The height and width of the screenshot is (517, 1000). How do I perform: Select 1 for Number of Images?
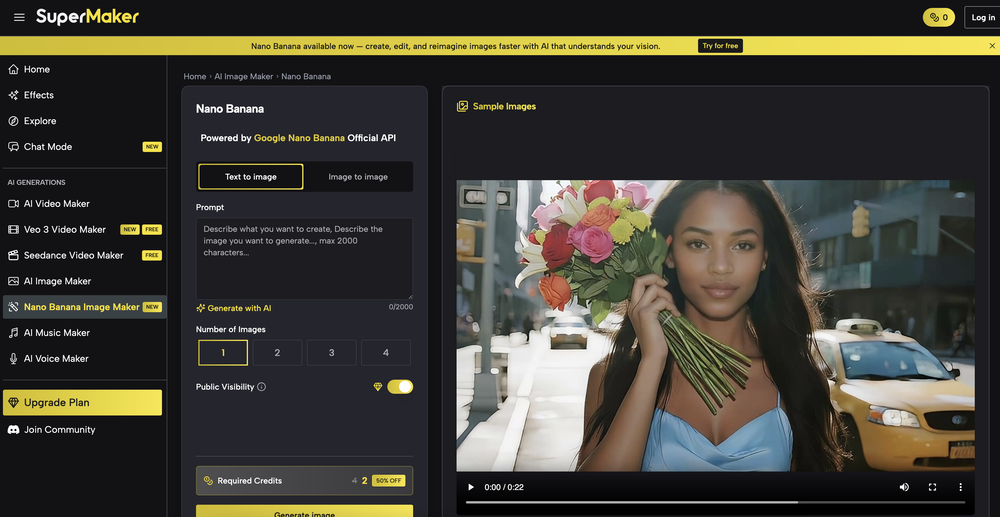pyautogui.click(x=223, y=352)
